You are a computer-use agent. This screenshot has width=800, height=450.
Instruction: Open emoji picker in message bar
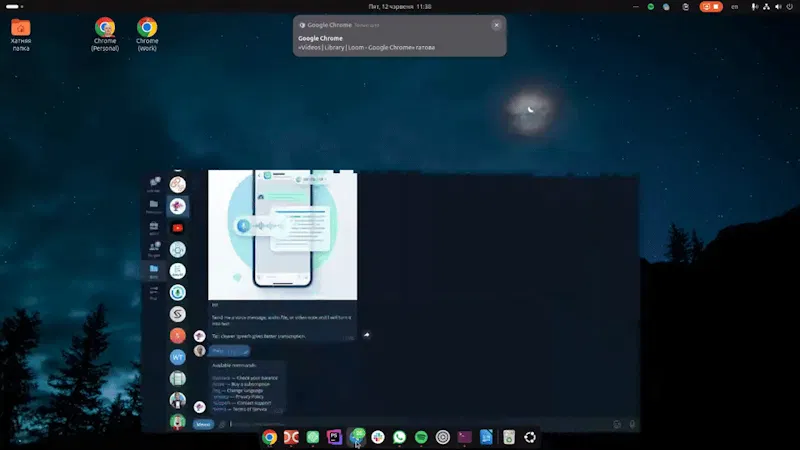[x=617, y=424]
